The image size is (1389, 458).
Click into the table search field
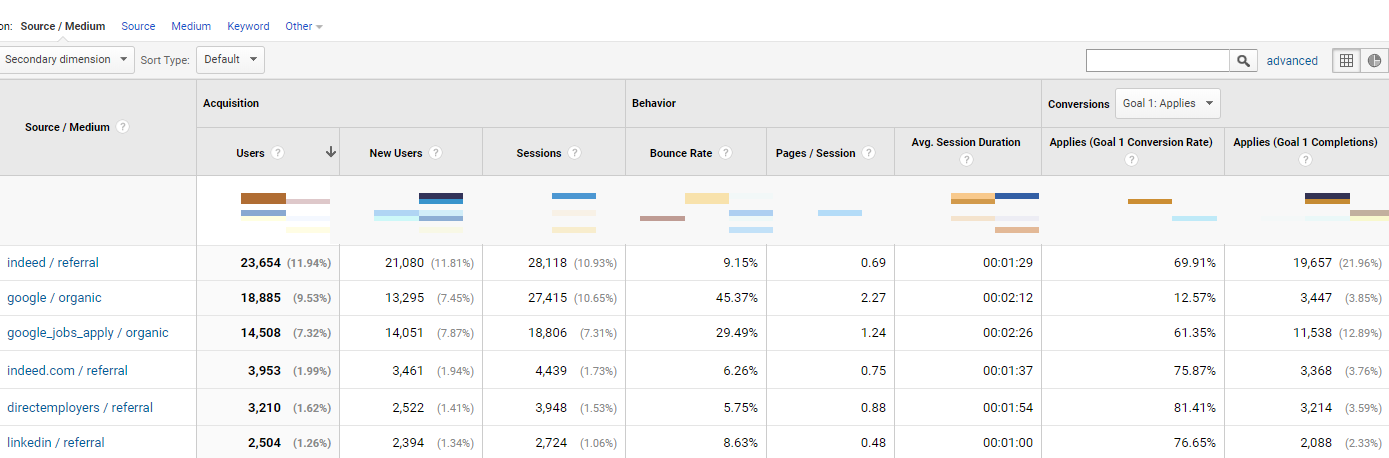point(1158,60)
